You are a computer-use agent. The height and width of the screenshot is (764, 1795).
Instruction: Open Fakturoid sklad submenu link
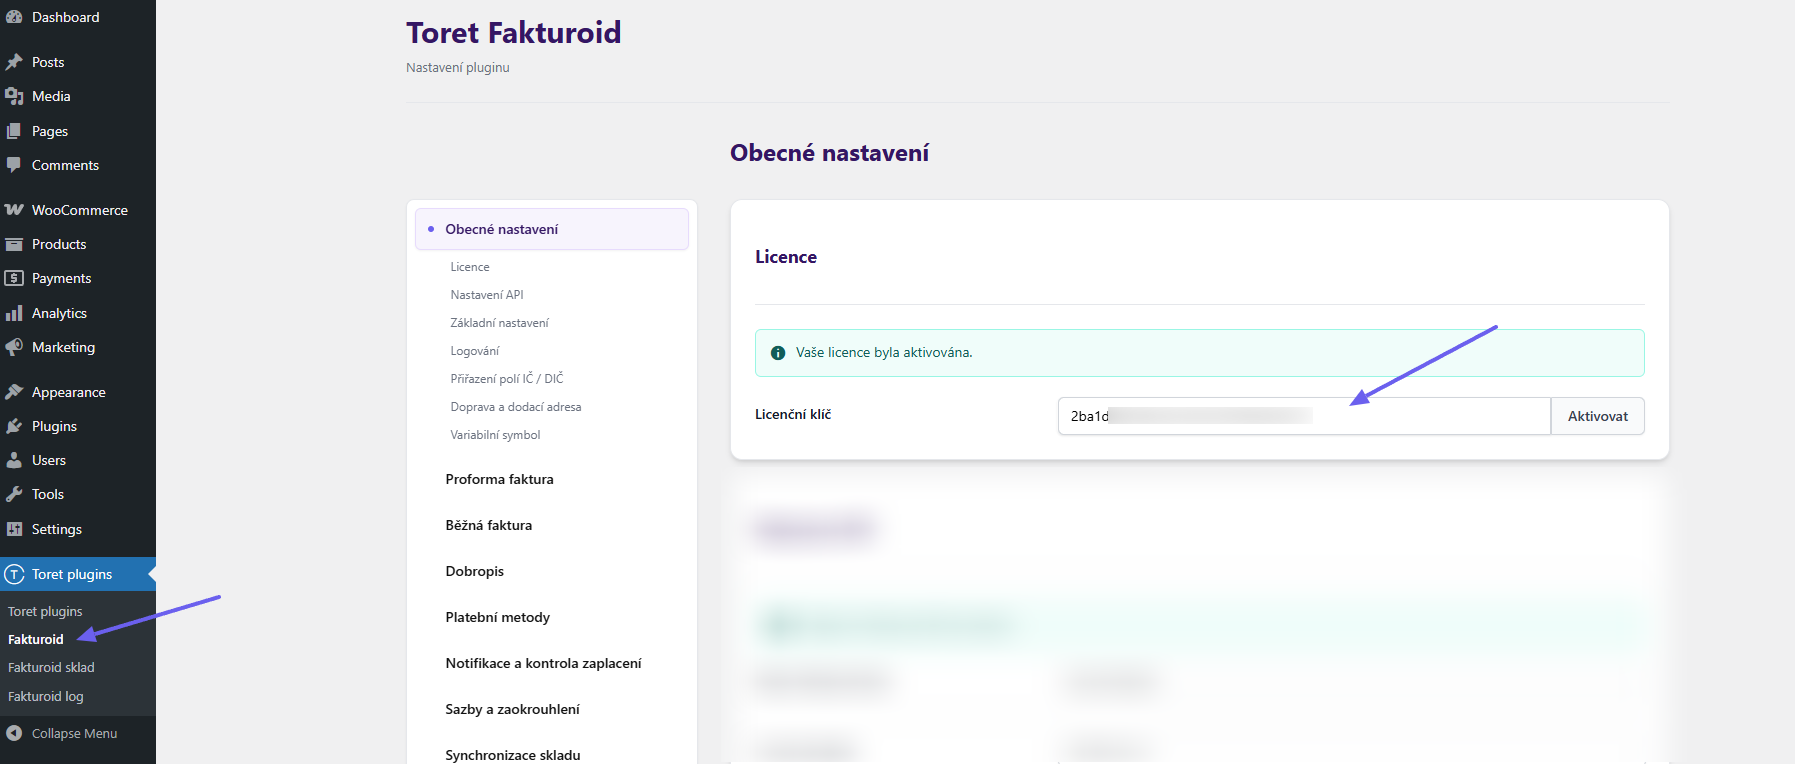coord(51,667)
